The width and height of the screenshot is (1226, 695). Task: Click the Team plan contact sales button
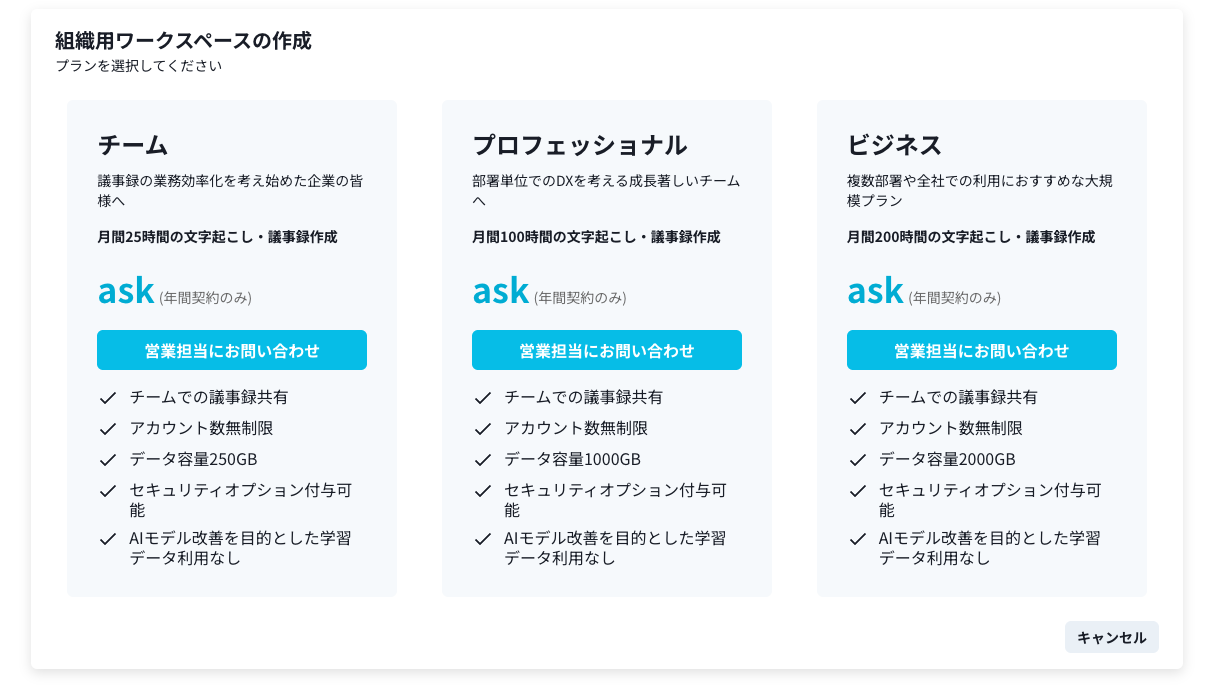tap(232, 350)
